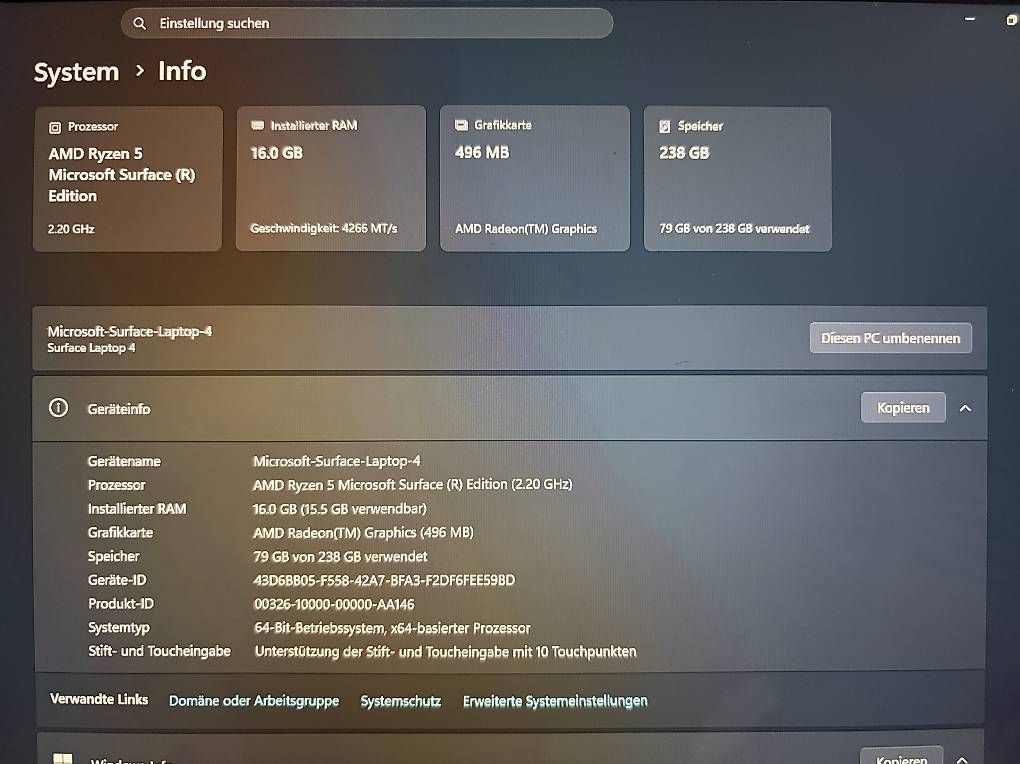Click the Speicher card disk icon
The height and width of the screenshot is (764, 1020).
click(x=664, y=126)
